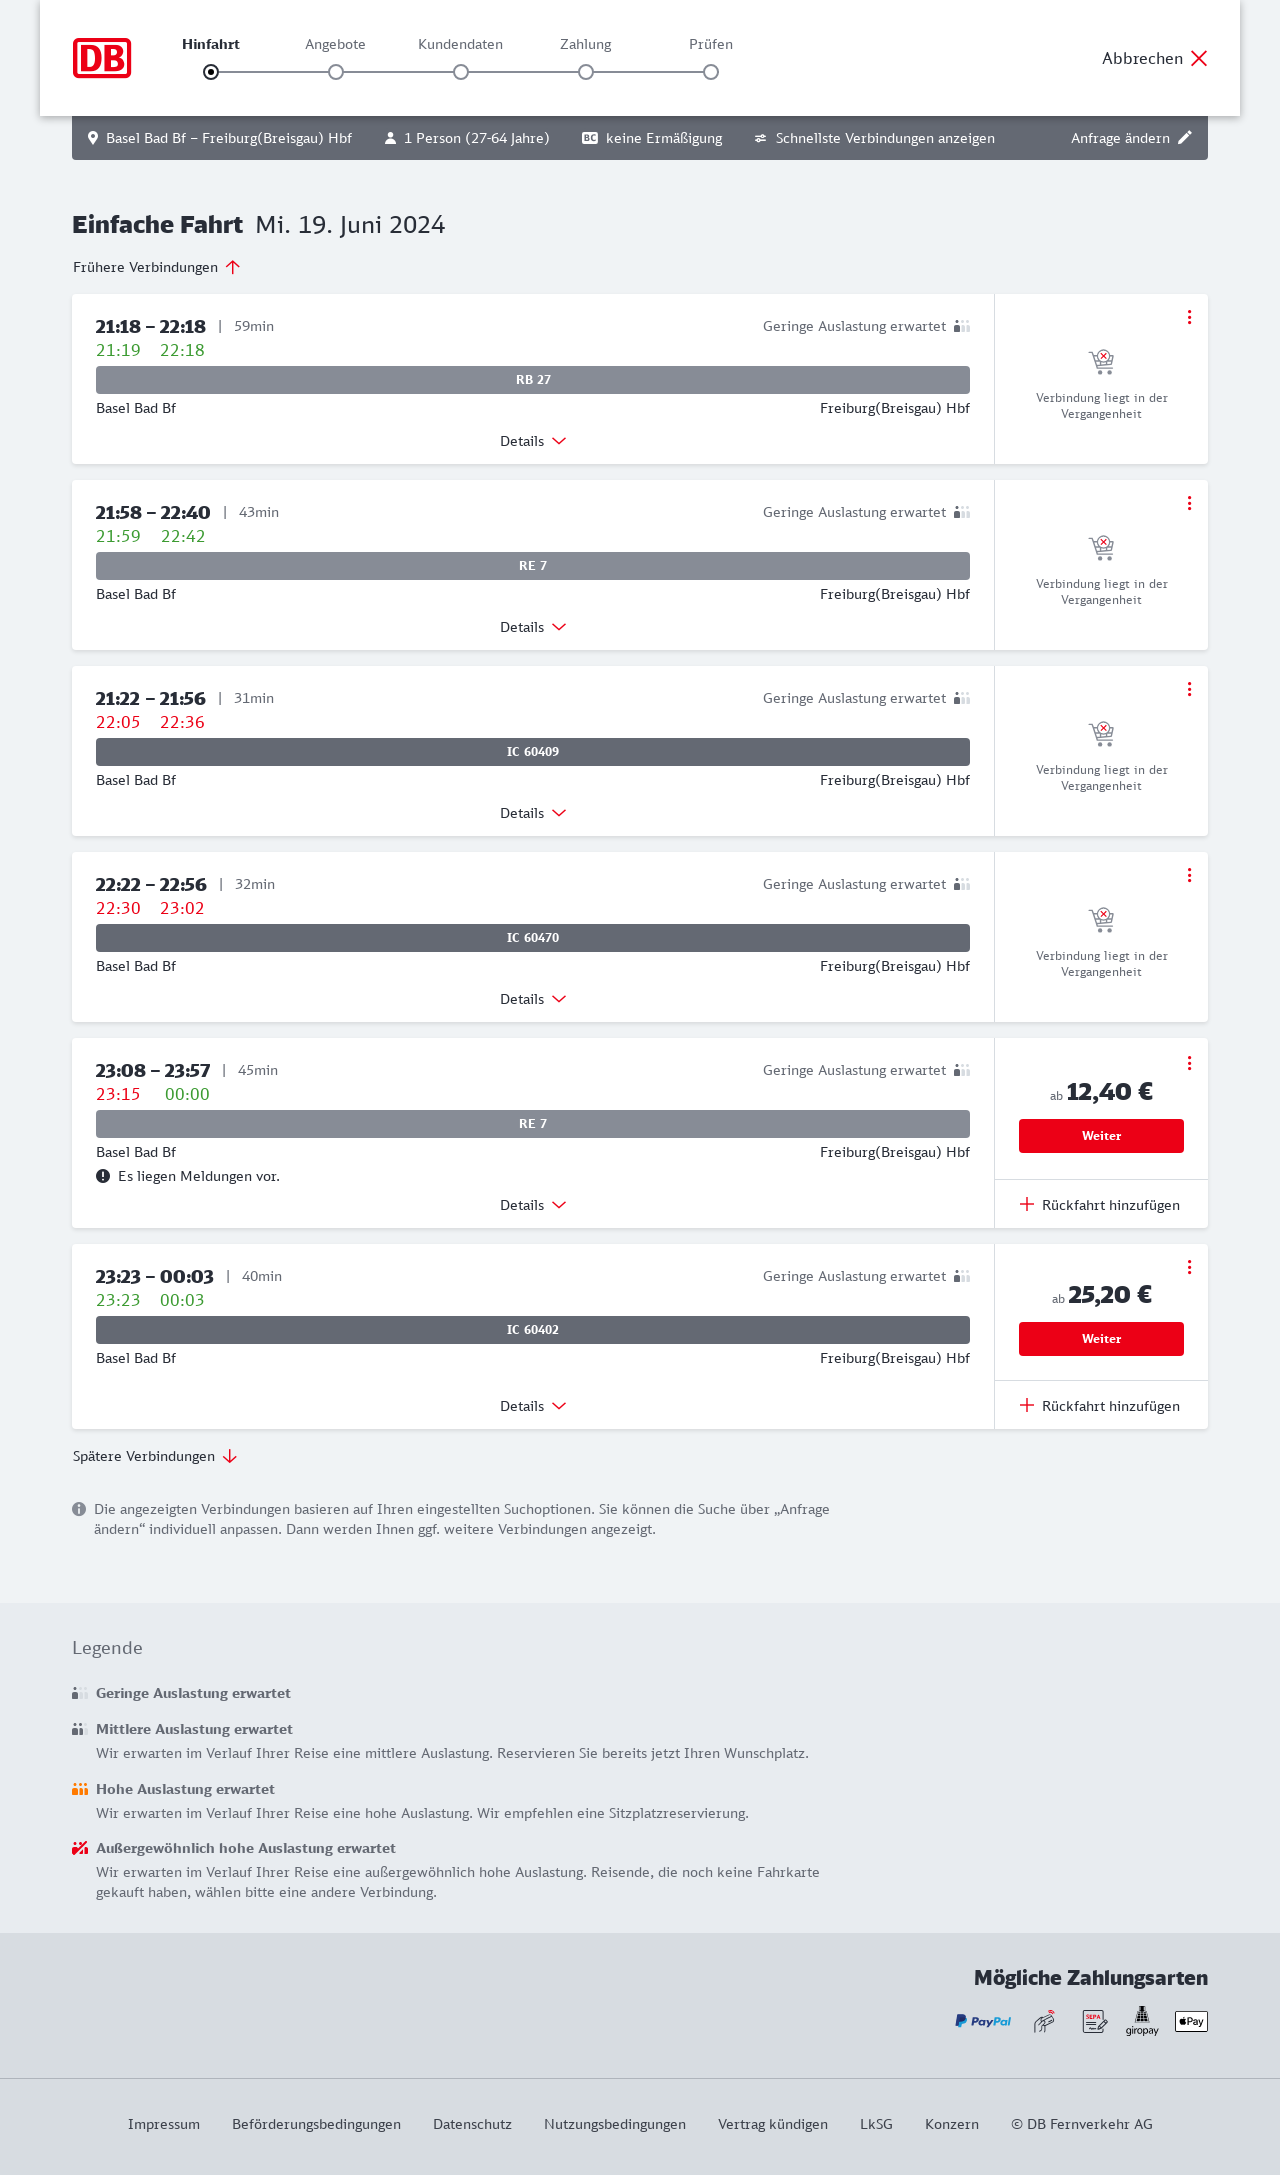Select the Angebote step circle

(336, 72)
